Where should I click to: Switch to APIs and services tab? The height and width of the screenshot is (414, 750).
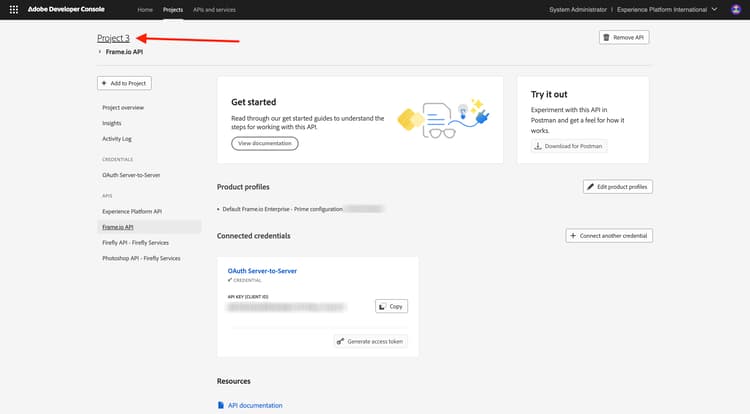coord(214,10)
